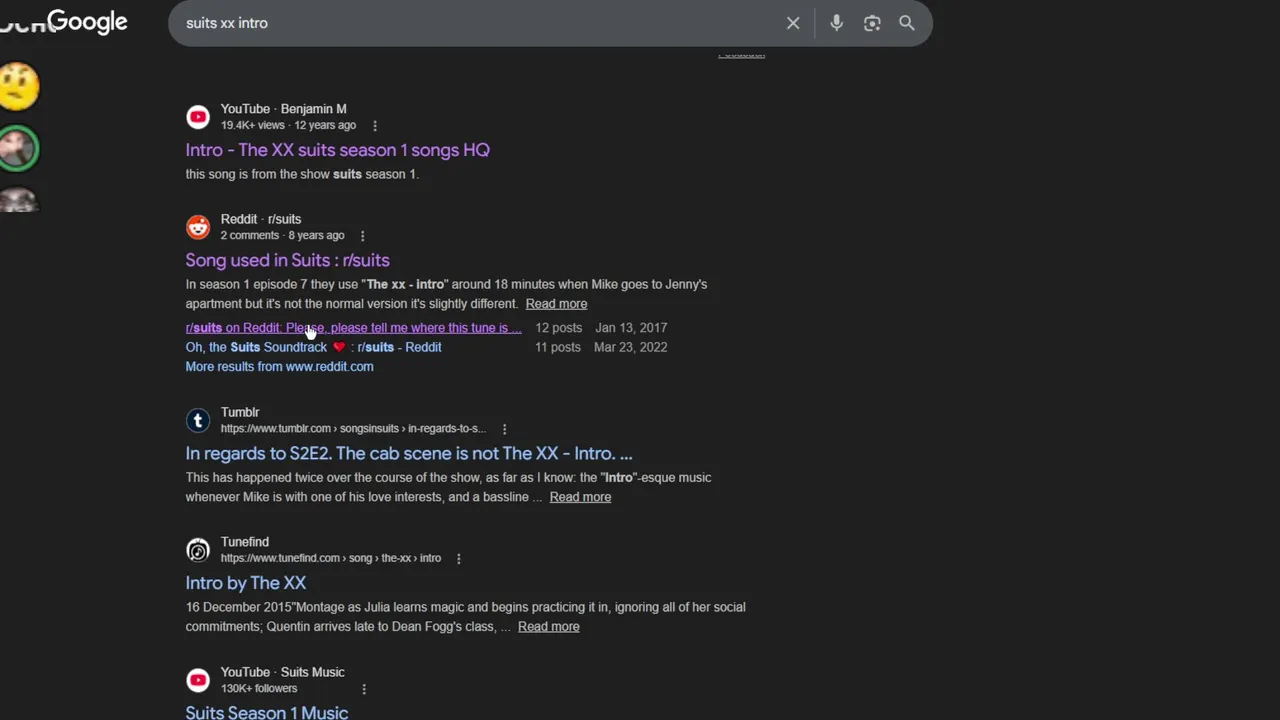Open 'Intro - The XX suits season 1 songs HQ'
The width and height of the screenshot is (1280, 720).
tap(337, 150)
